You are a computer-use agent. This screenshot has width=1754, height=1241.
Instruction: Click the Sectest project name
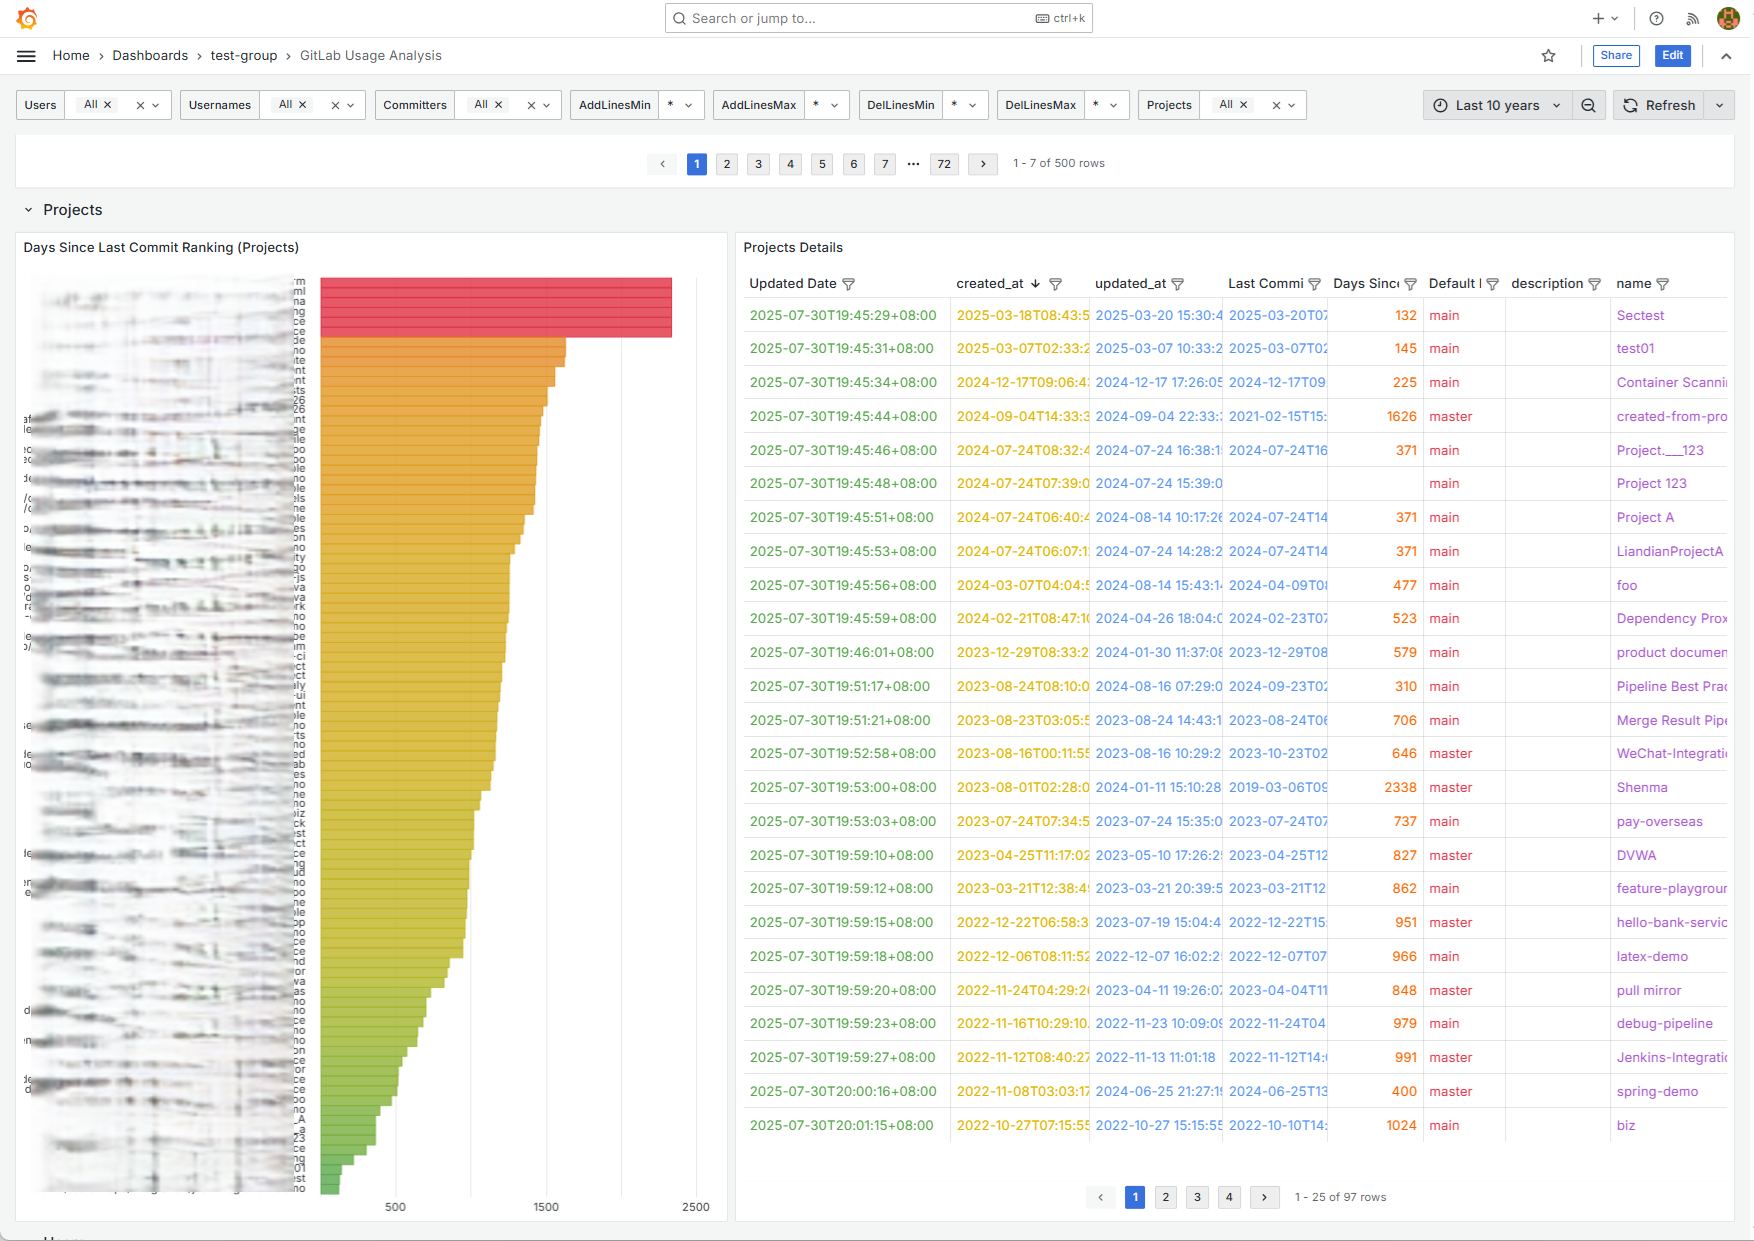tap(1640, 316)
